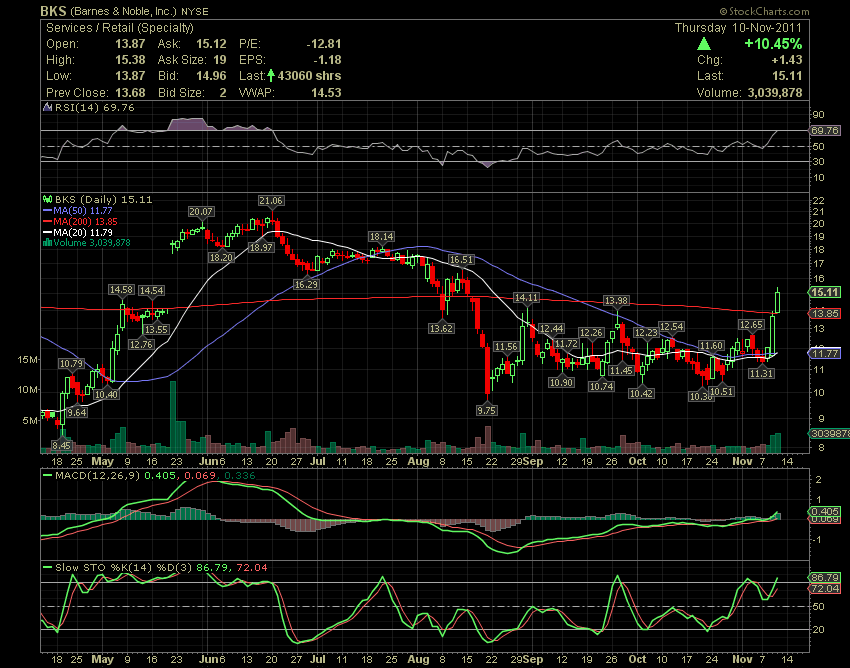The image size is (850, 668).
Task: Click the 14.58 price annotation
Action: pos(121,290)
